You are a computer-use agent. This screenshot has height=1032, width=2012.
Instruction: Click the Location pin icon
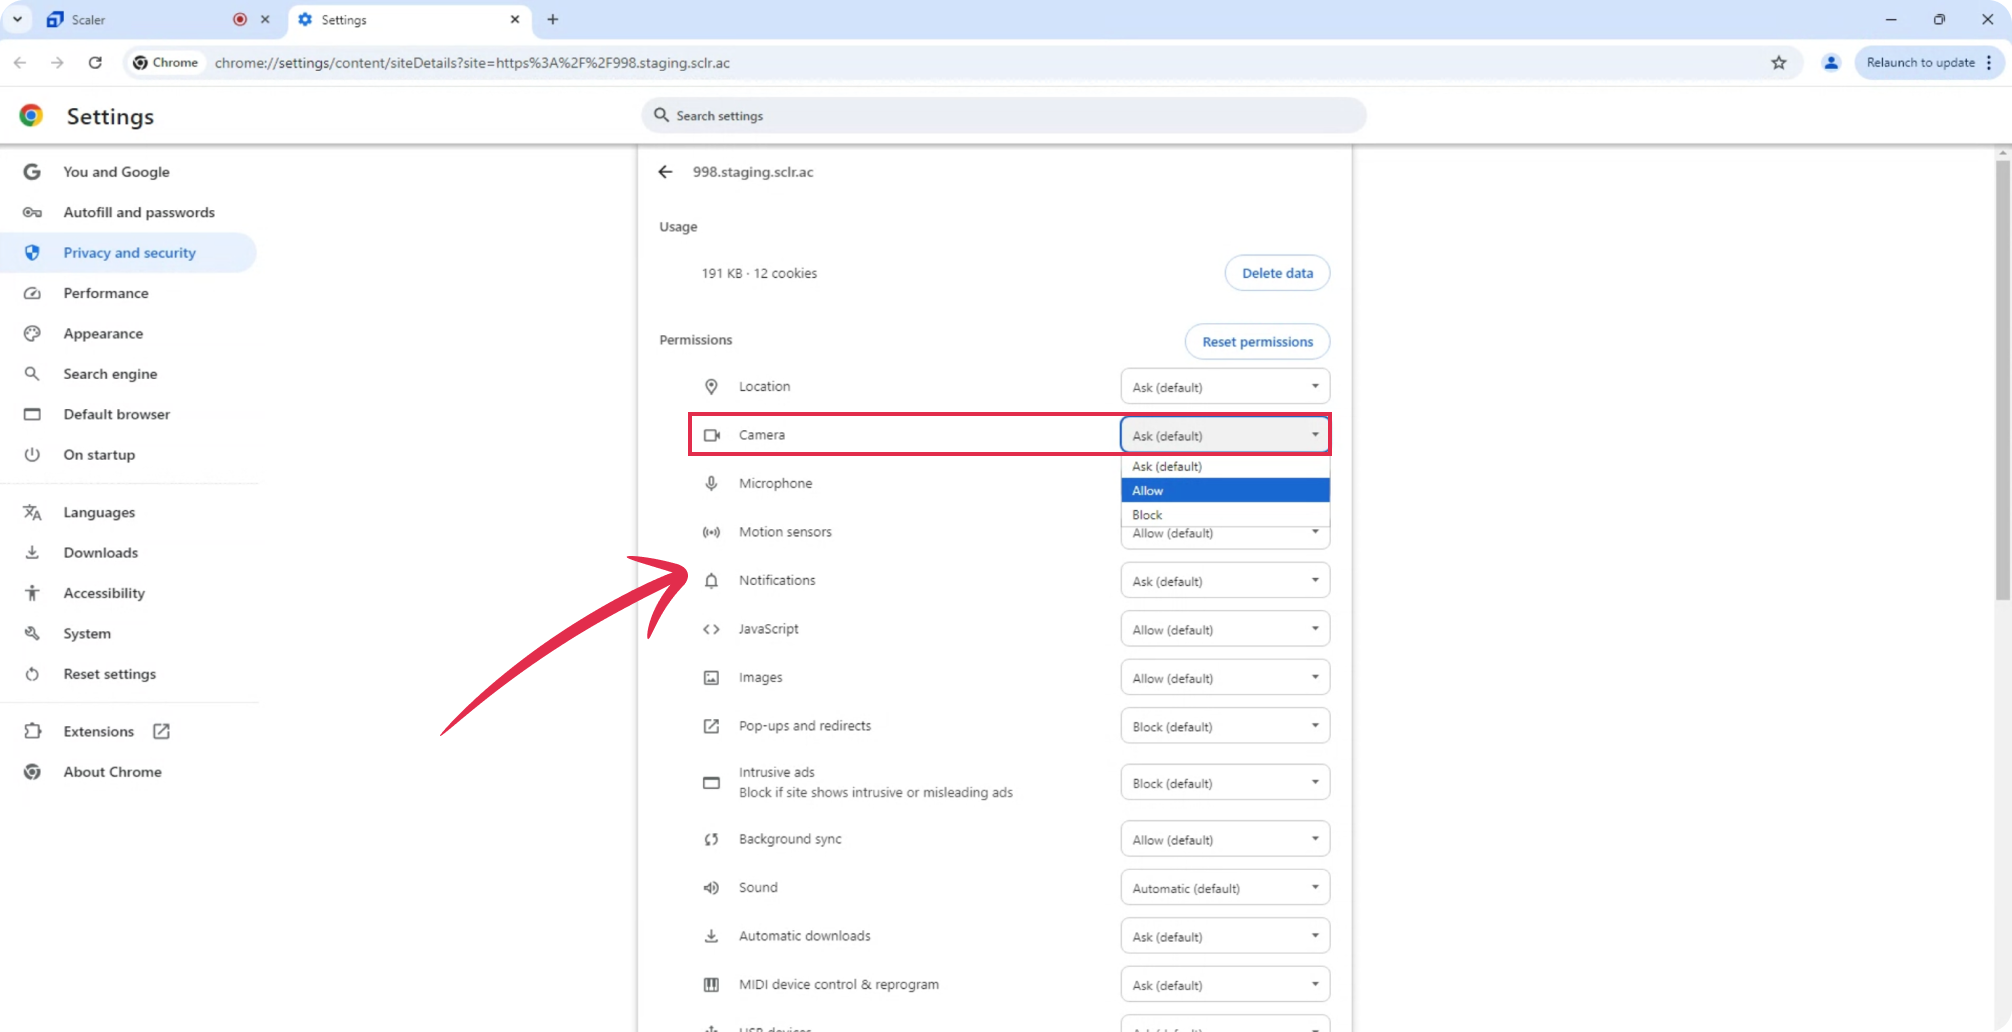(x=711, y=387)
